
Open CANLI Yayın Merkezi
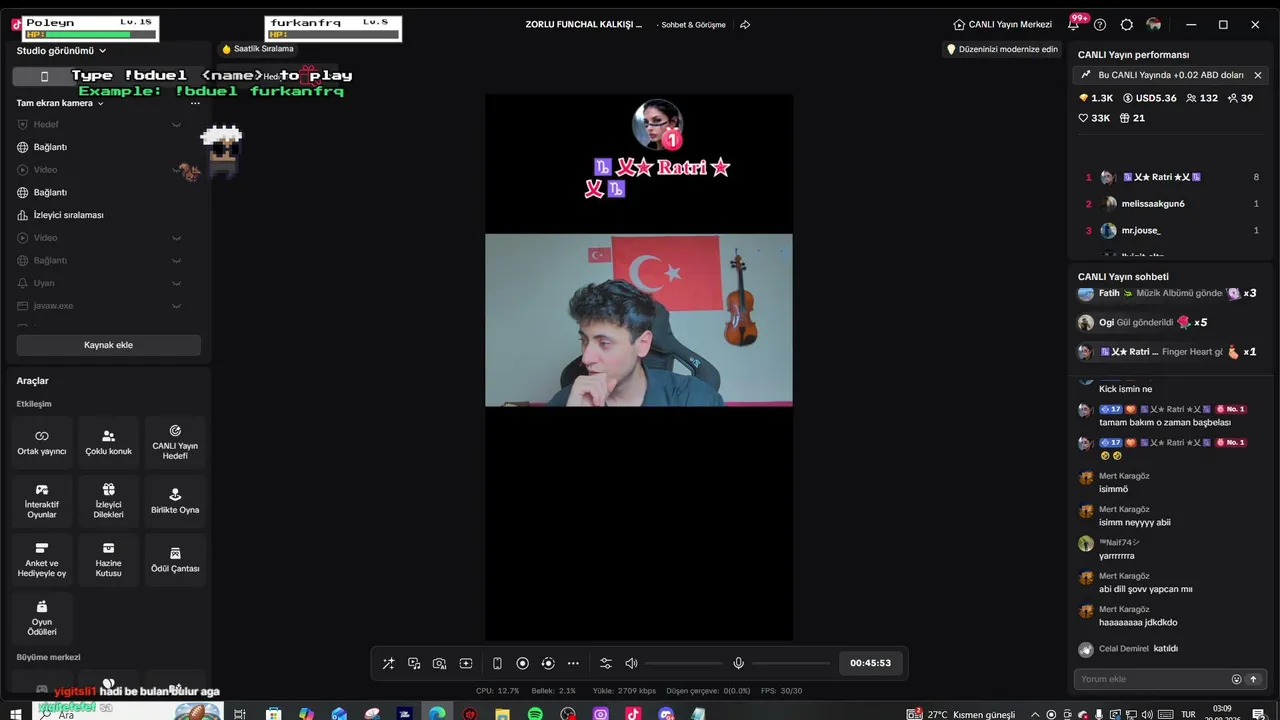tap(1002, 25)
